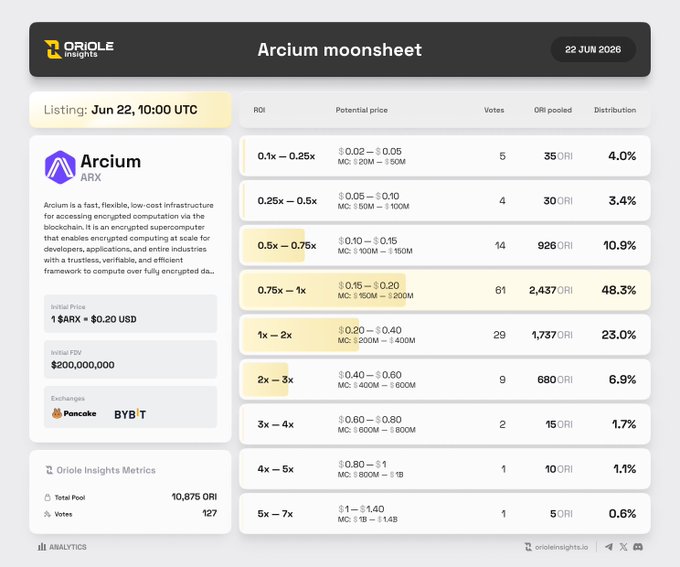This screenshot has width=680, height=567.
Task: Open the orioleinsights.io link
Action: point(561,547)
